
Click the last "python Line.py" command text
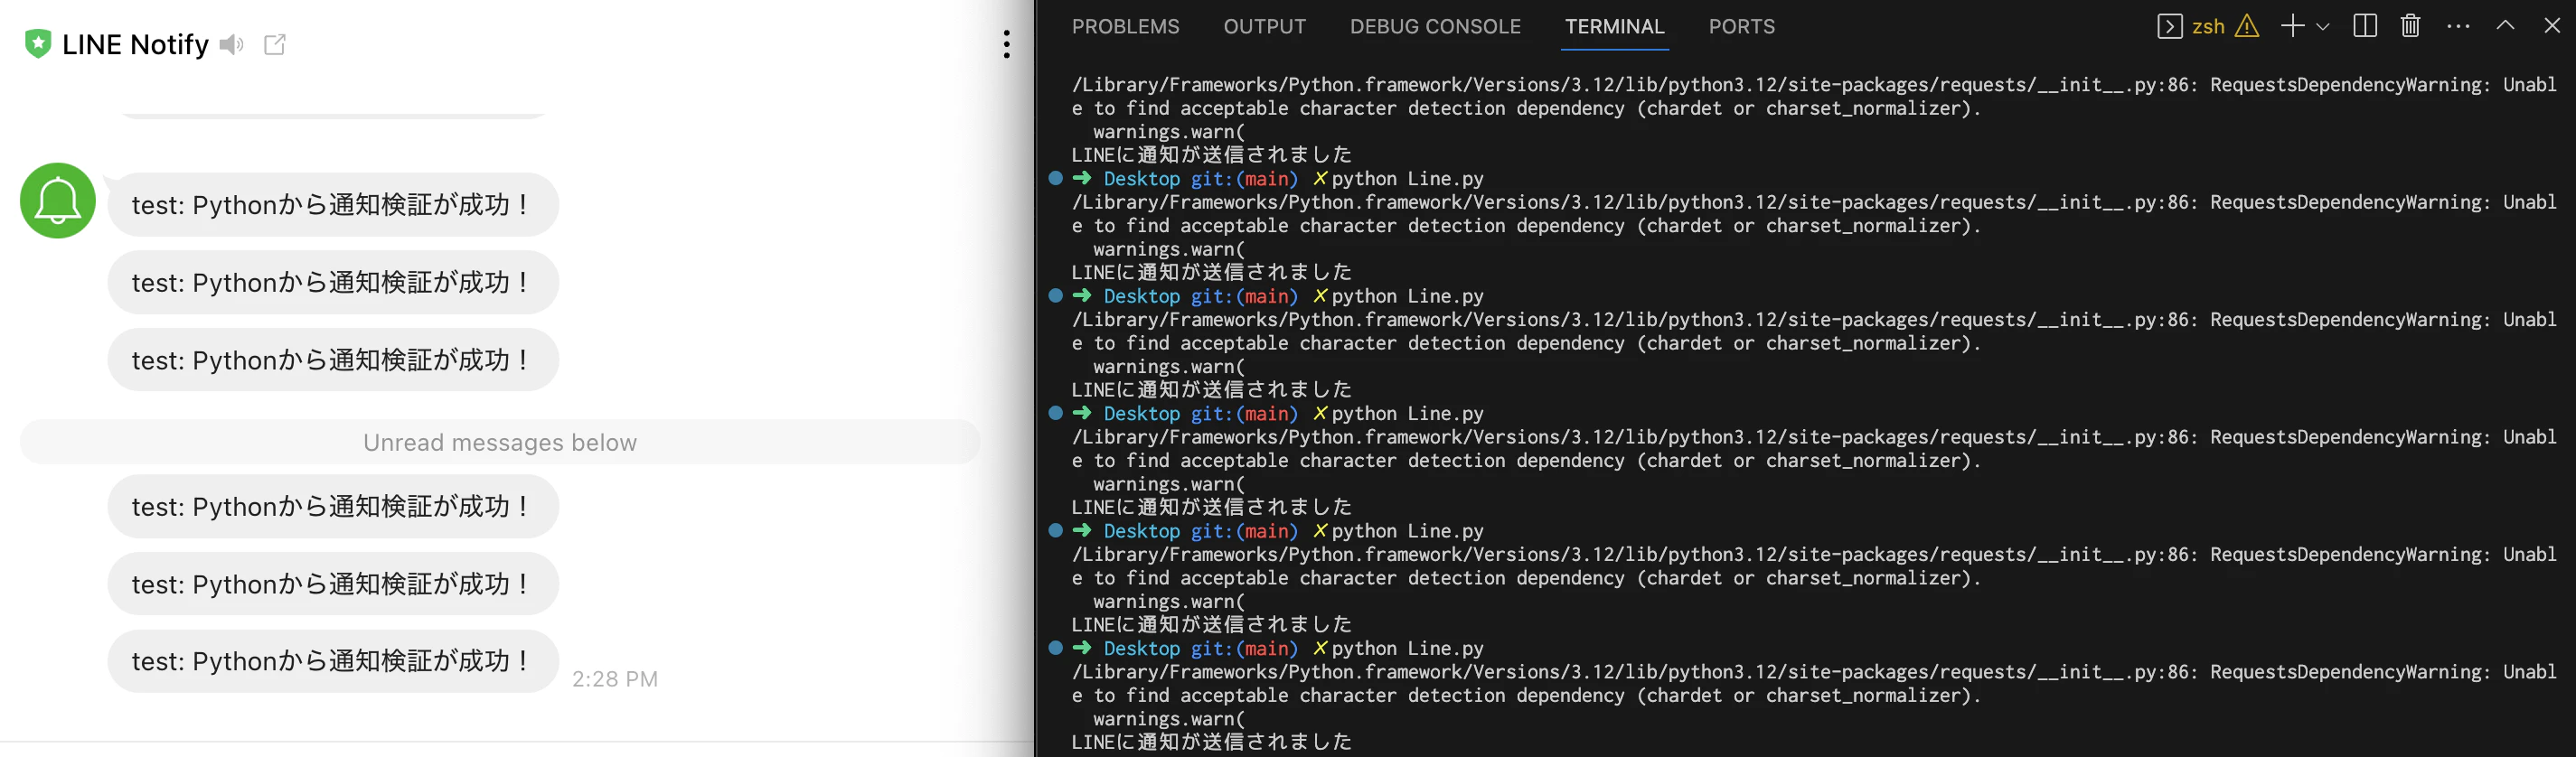tap(1407, 649)
